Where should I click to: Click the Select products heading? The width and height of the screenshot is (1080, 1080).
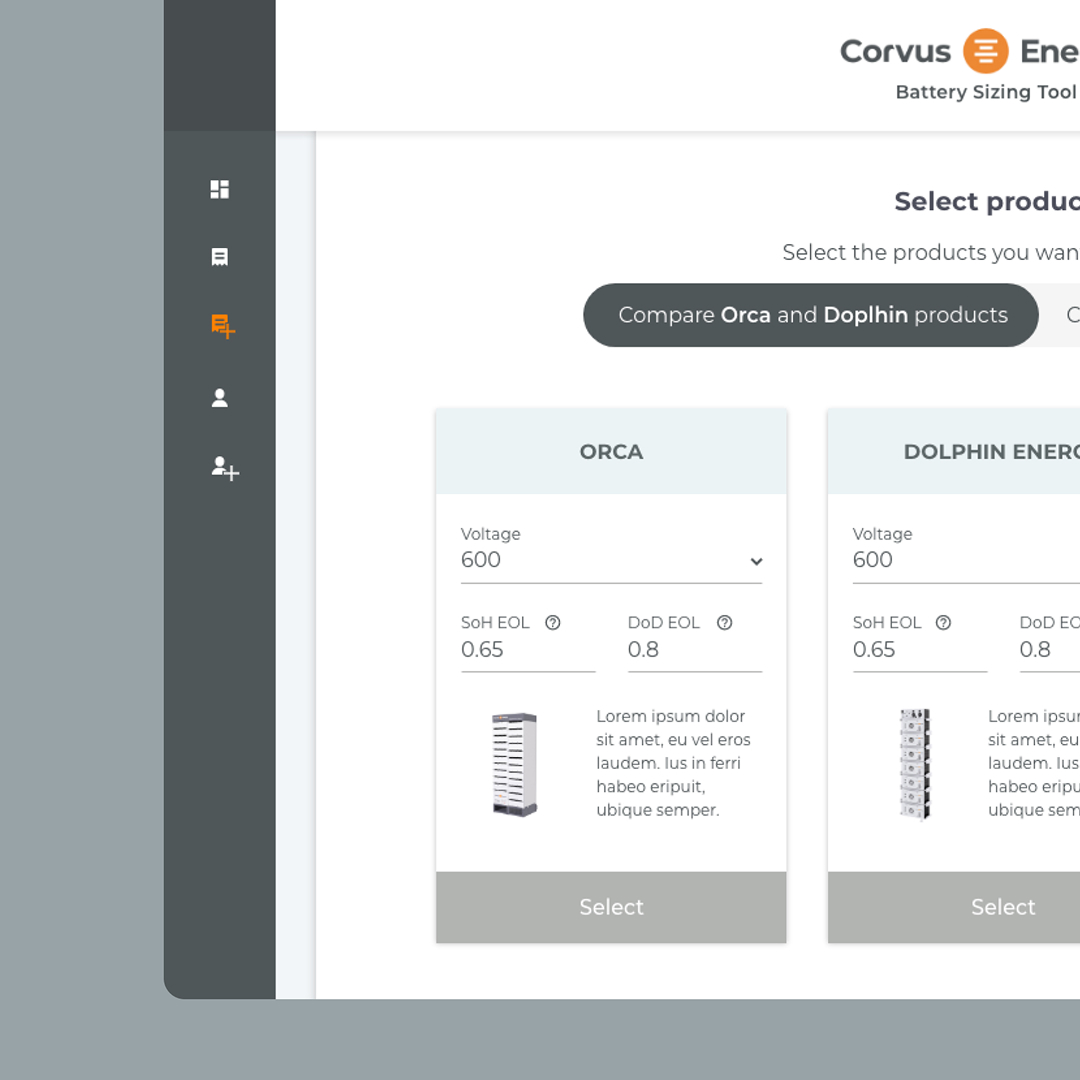coord(986,201)
